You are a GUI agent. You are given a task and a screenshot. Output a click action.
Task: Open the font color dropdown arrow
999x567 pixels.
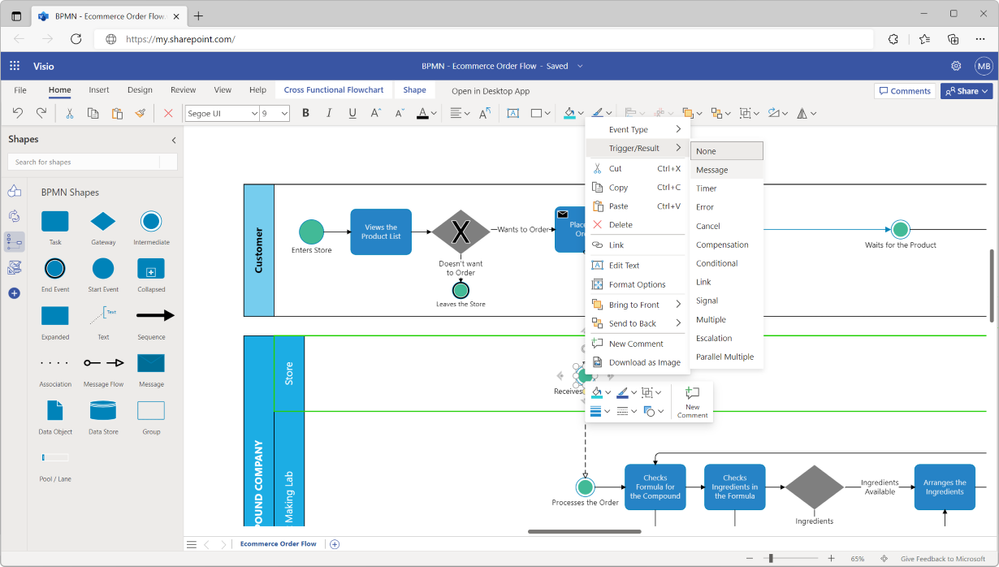point(434,113)
